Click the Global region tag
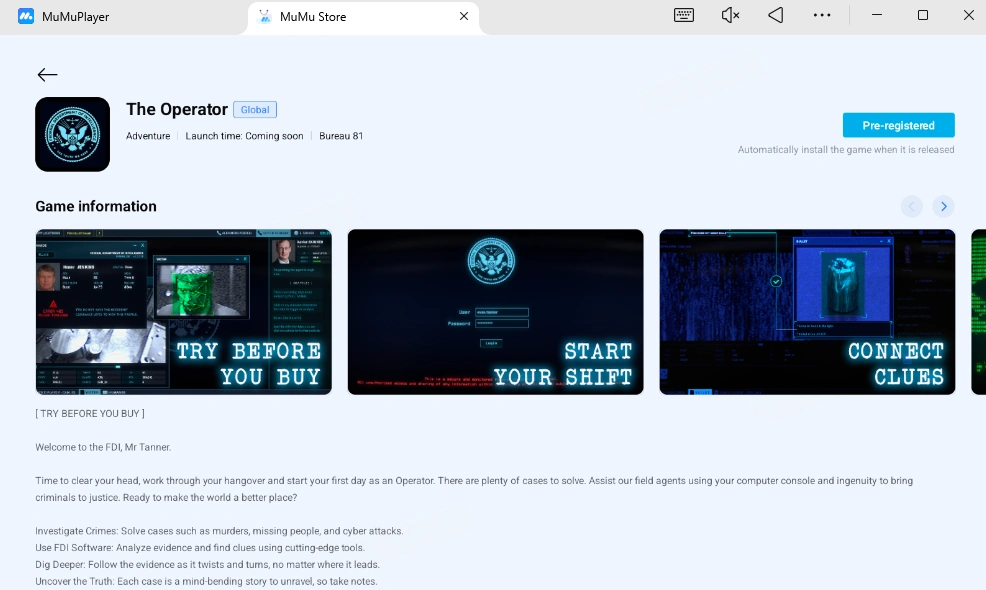 click(255, 109)
